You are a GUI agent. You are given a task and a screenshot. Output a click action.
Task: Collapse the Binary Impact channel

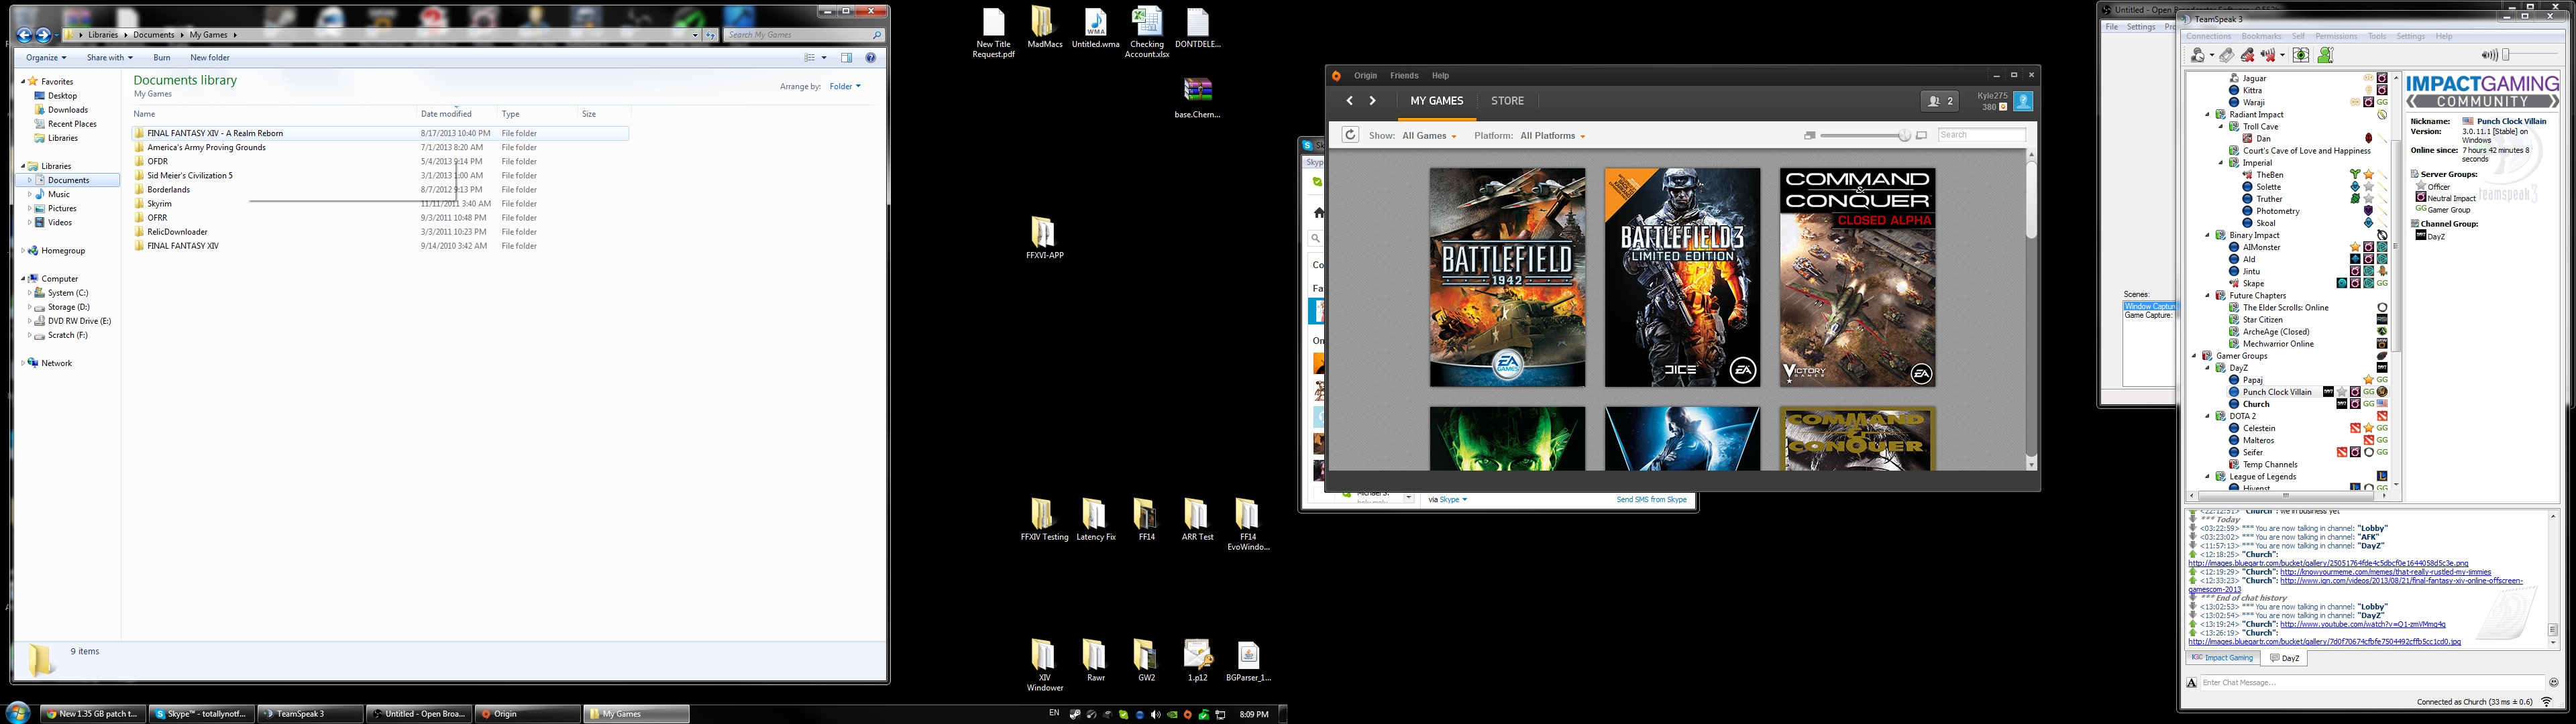pyautogui.click(x=2208, y=235)
